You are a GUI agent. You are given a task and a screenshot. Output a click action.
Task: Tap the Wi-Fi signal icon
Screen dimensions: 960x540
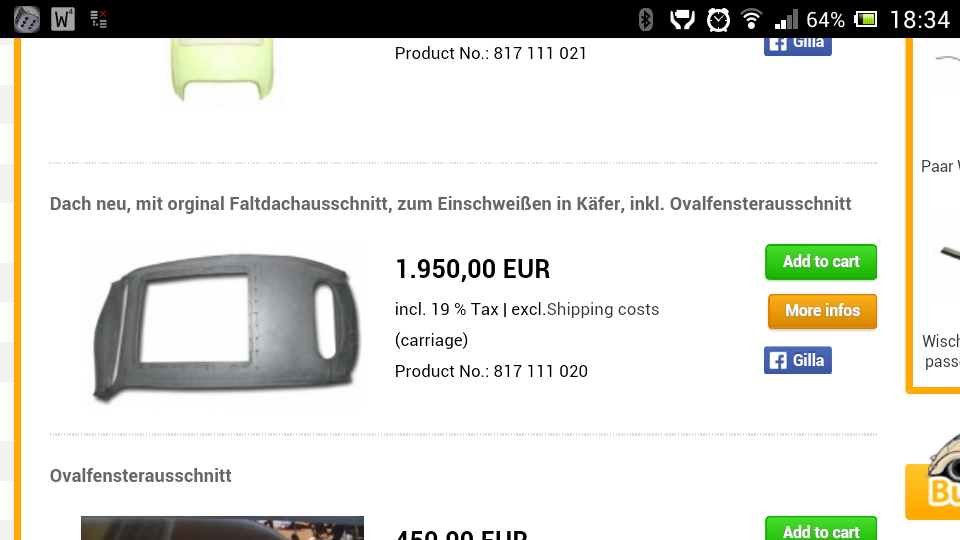tap(751, 20)
